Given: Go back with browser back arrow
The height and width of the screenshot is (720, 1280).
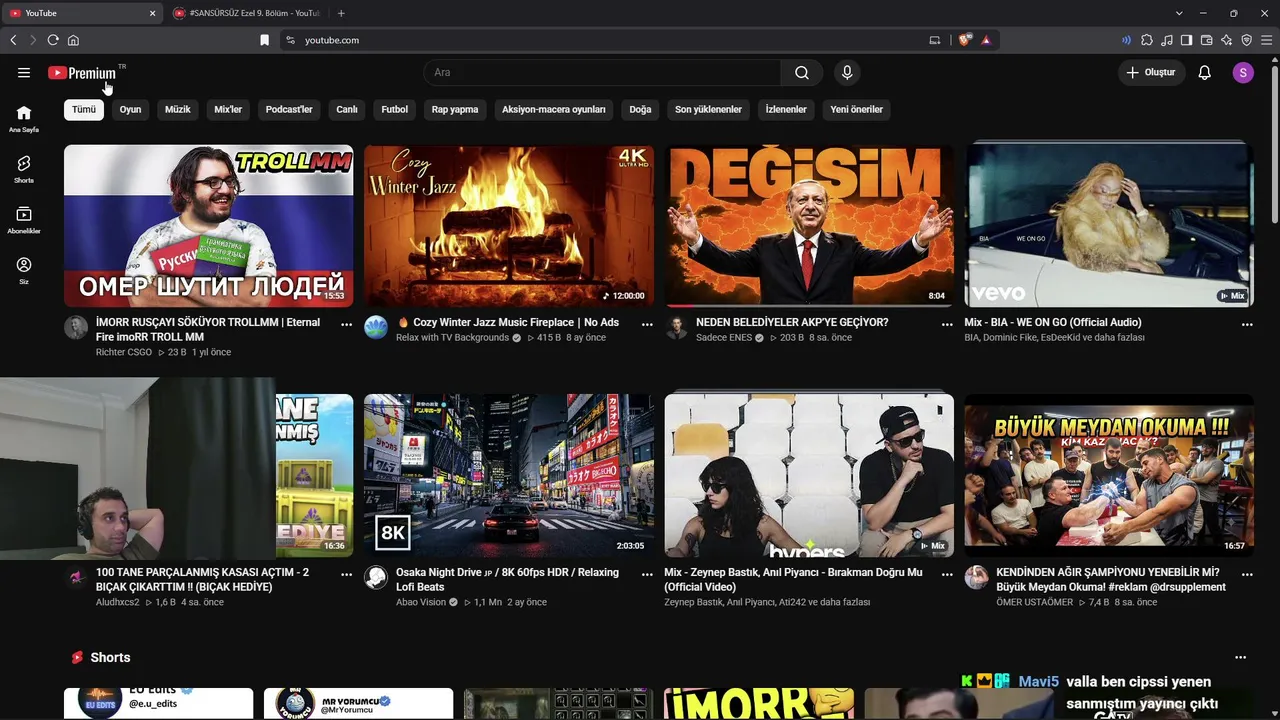Looking at the screenshot, I should click(13, 40).
